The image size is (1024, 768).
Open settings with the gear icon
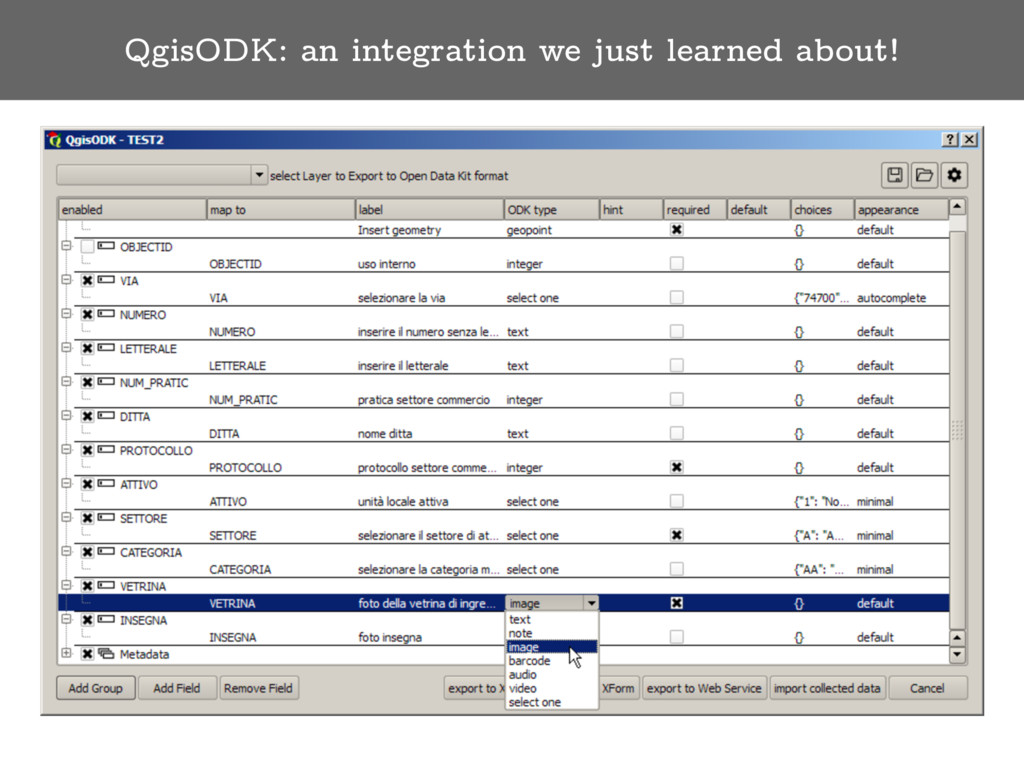[954, 175]
